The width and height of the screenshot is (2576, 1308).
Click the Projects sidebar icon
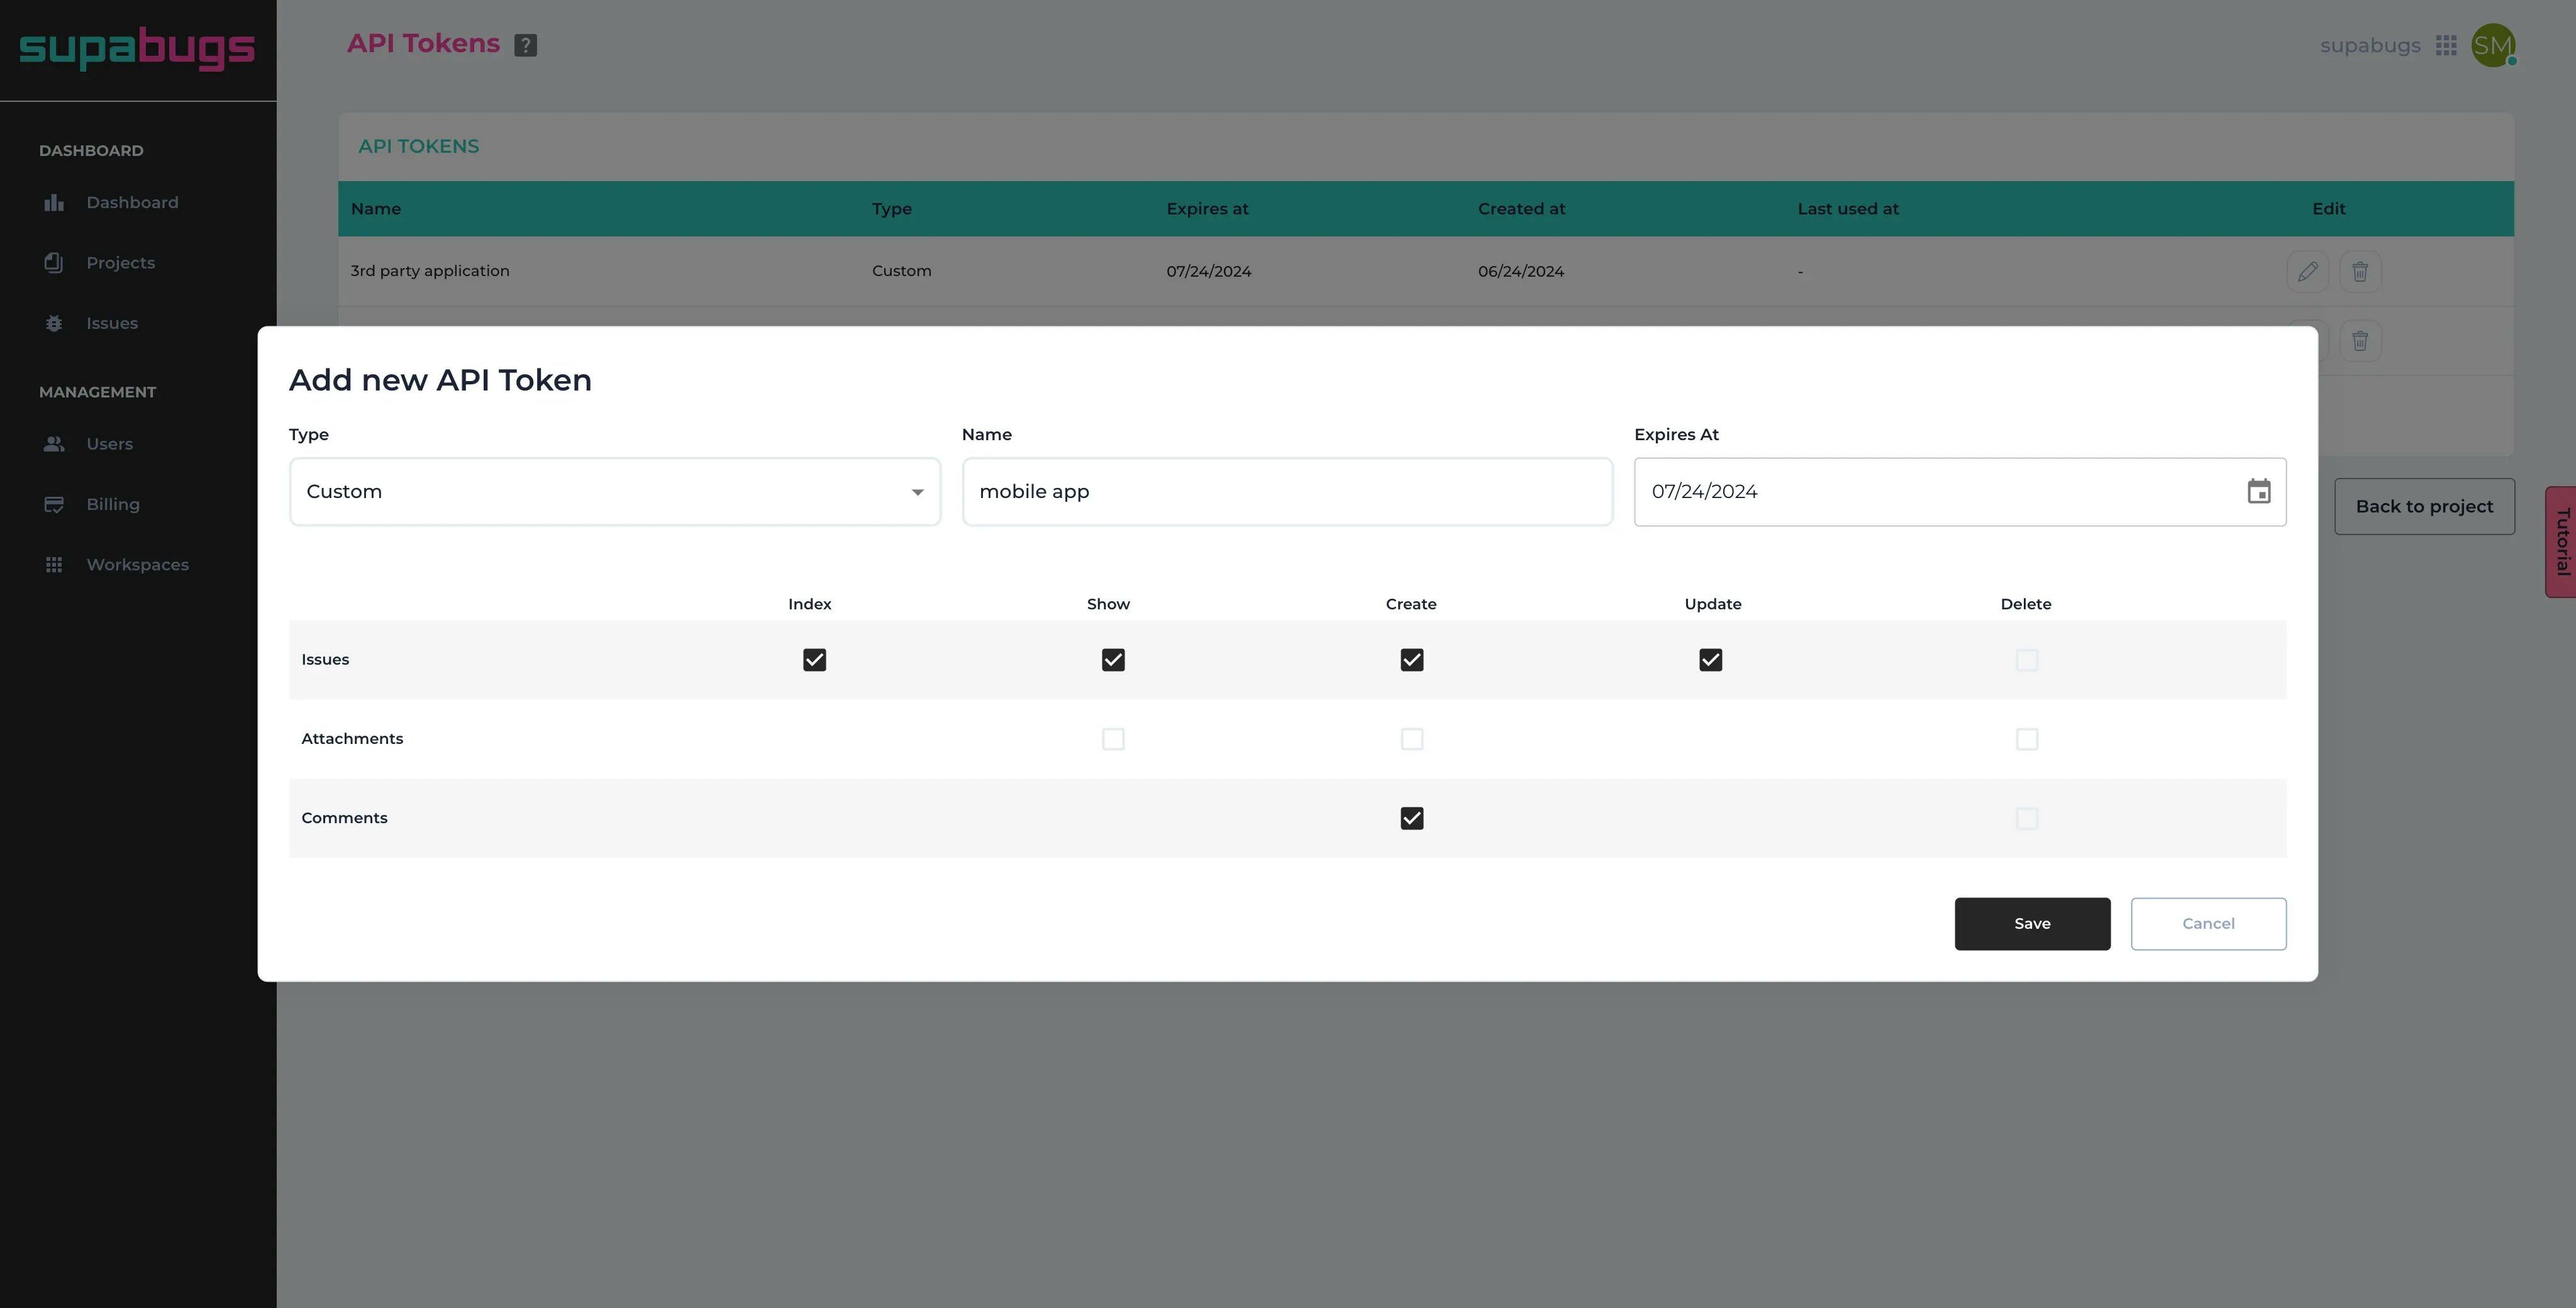[54, 263]
